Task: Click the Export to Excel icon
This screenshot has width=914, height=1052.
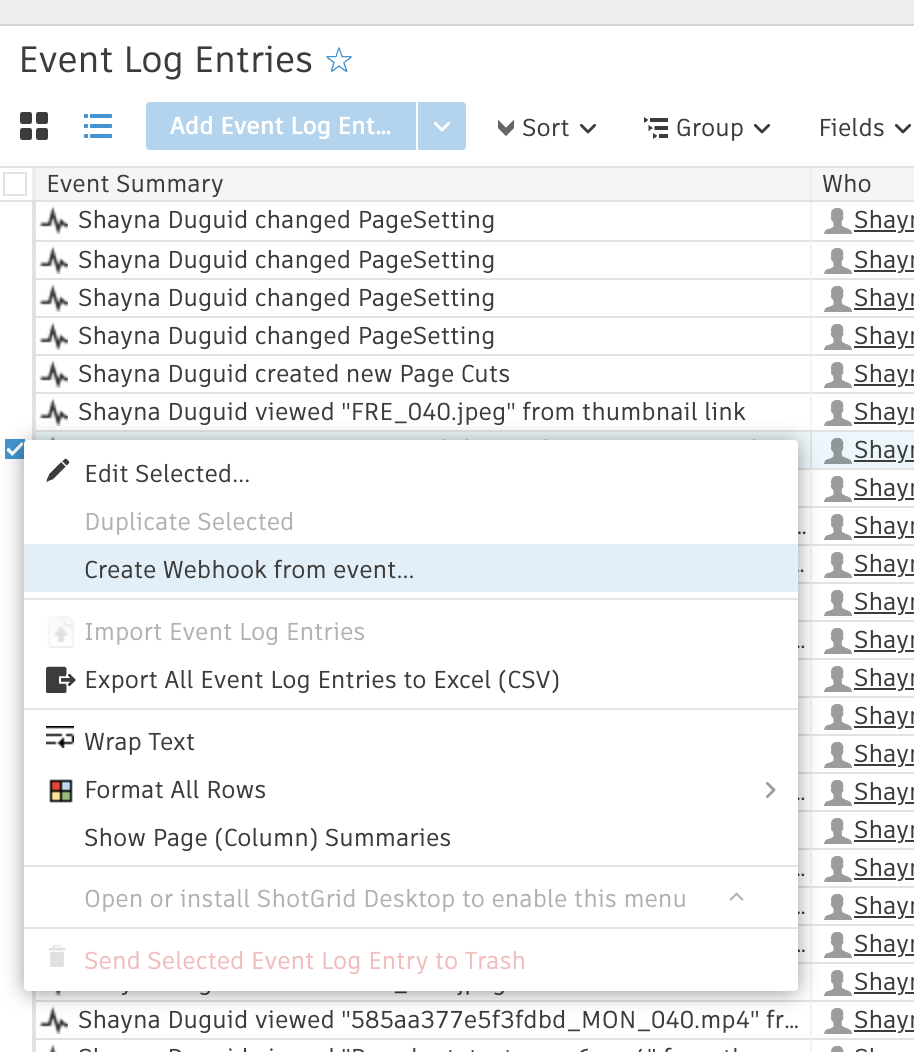Action: tap(60, 681)
